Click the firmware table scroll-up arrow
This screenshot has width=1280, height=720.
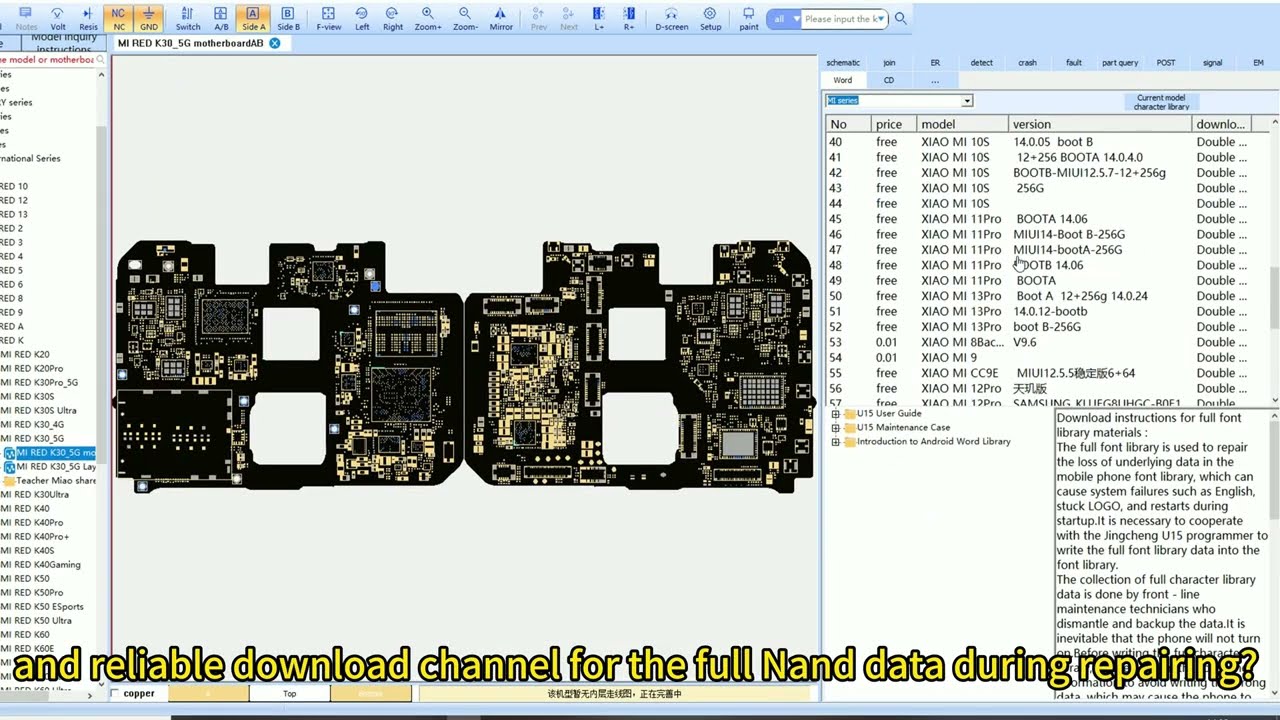pyautogui.click(x=1275, y=123)
